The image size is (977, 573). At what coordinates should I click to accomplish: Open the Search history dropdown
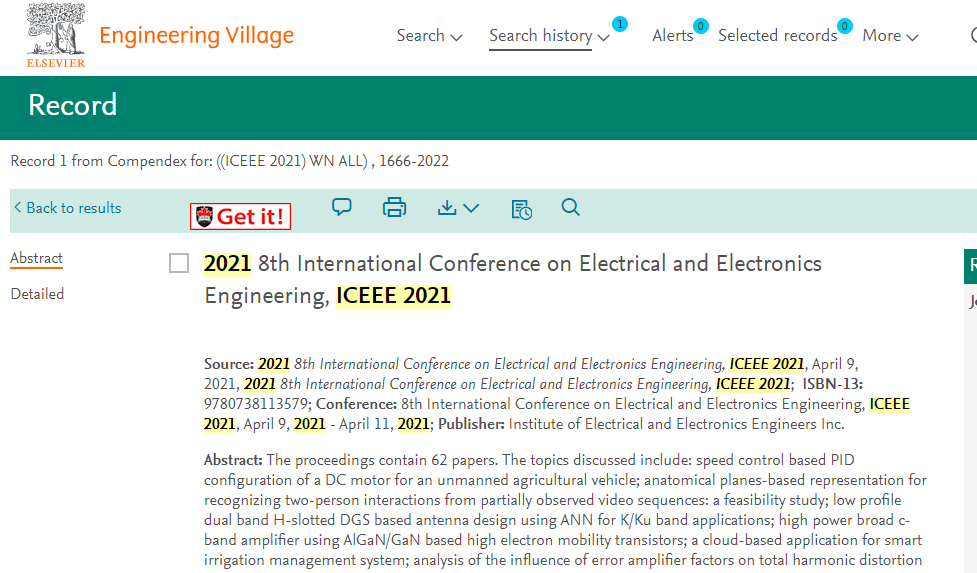549,36
